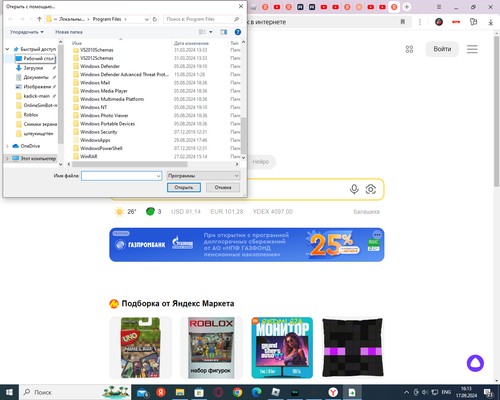The image size is (500, 400).
Task: Click the back arrow in the open dialog
Action: [x=11, y=19]
